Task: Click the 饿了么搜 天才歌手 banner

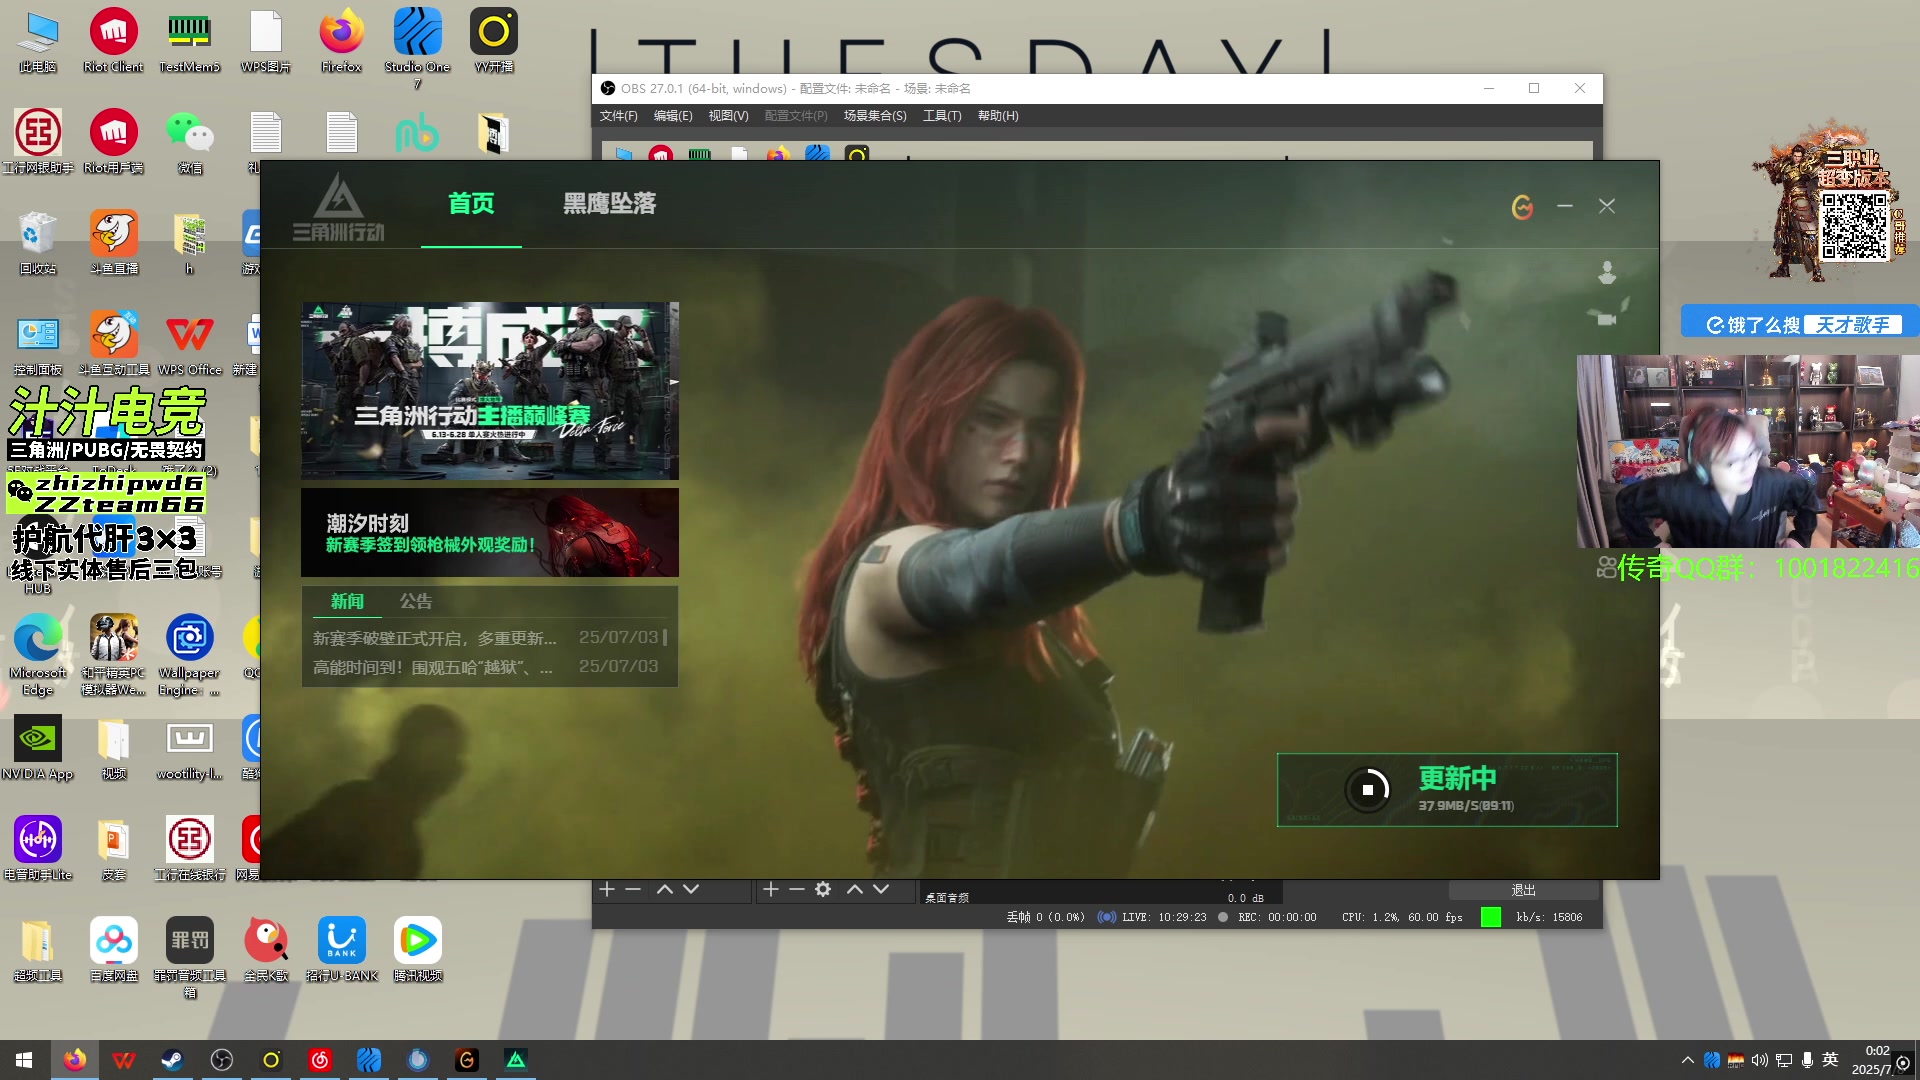Action: coord(1800,323)
